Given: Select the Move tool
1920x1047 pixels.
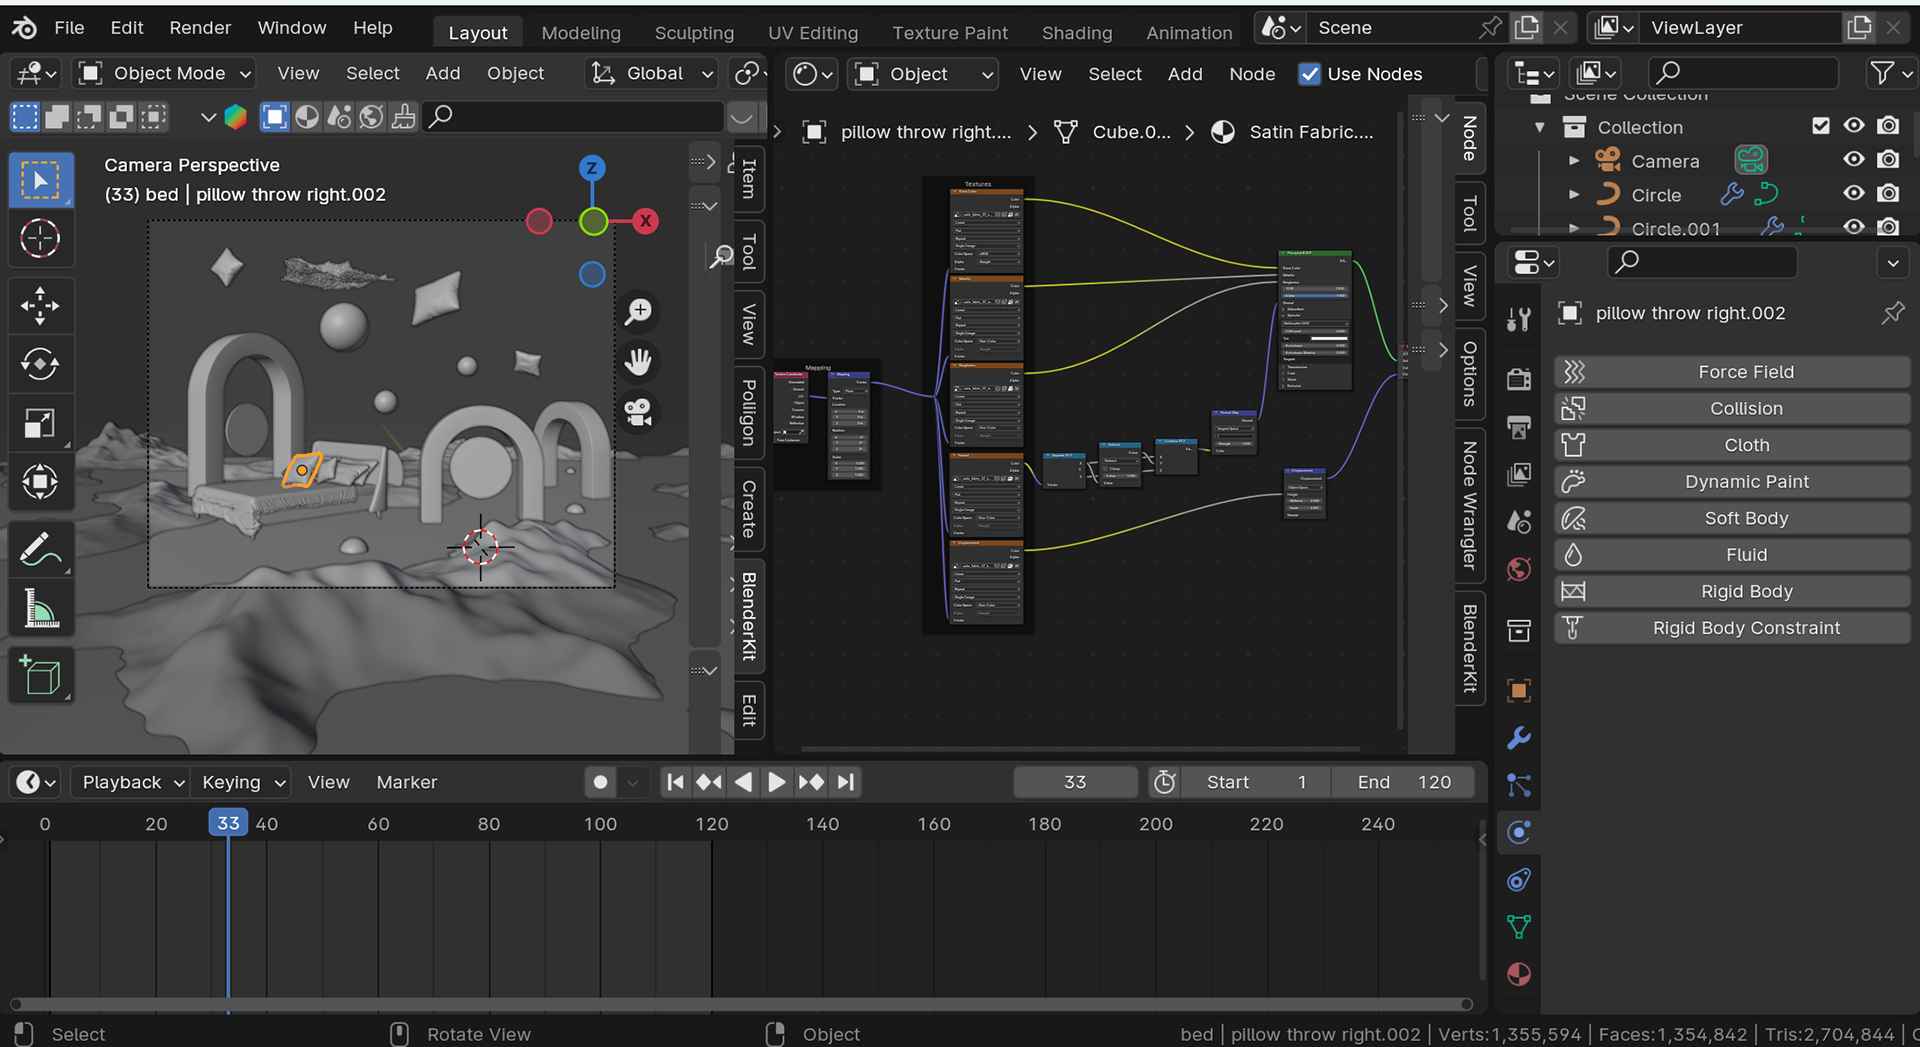Looking at the screenshot, I should pos(41,306).
